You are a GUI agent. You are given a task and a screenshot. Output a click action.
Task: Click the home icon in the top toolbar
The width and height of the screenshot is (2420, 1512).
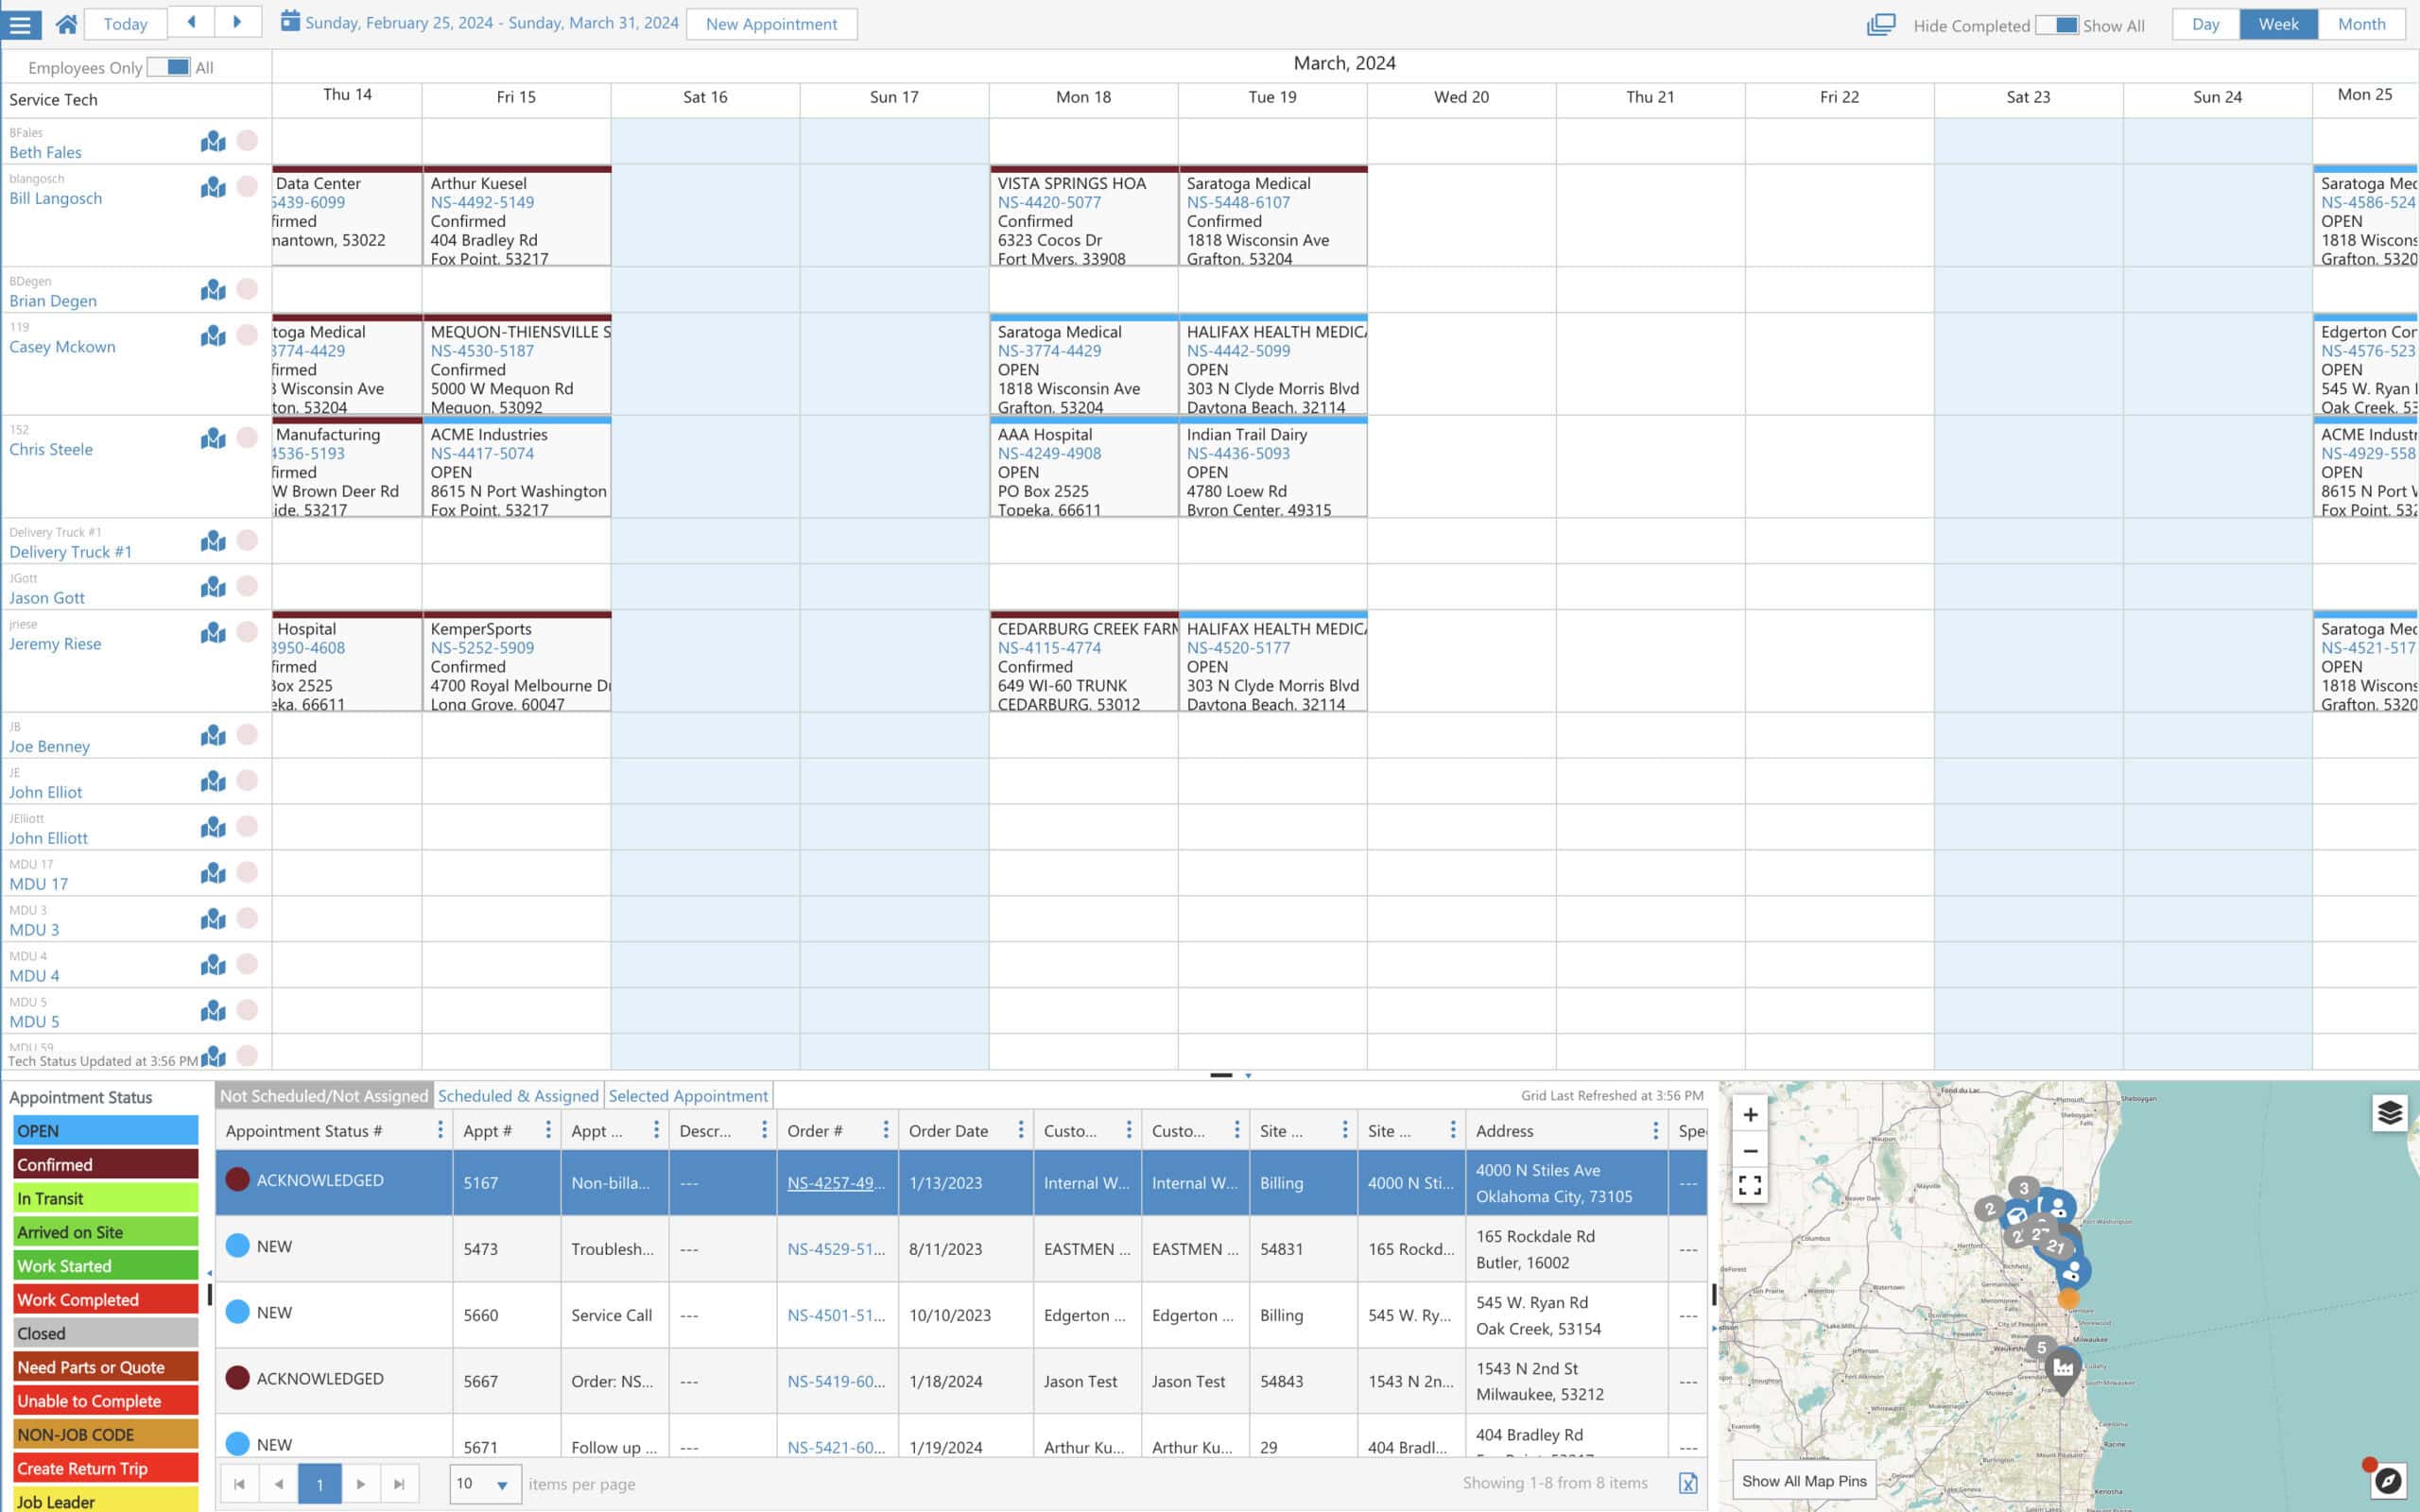(66, 24)
